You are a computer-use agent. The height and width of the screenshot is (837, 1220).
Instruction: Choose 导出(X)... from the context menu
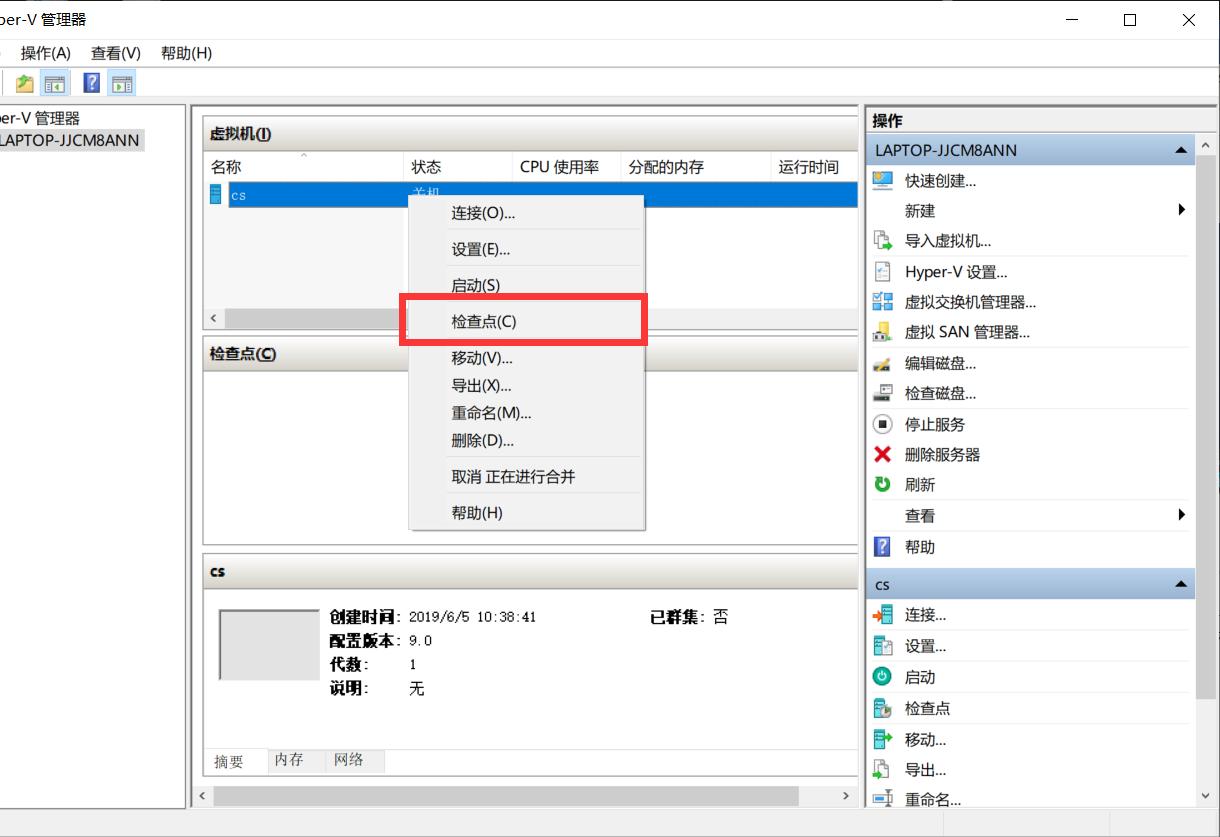pos(527,385)
